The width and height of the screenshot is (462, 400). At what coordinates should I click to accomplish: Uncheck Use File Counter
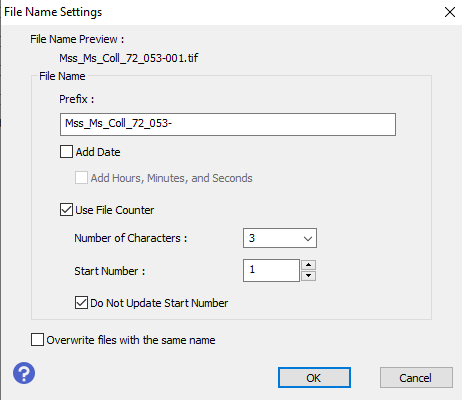tap(66, 210)
